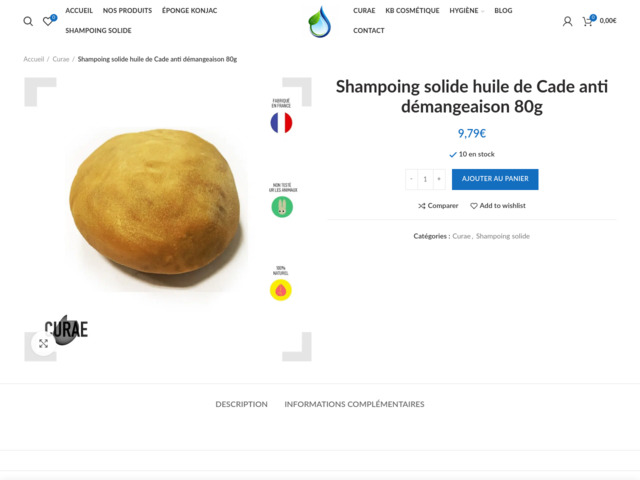Screen dimensions: 640x480
Task: Follow the Shampoing solide category link
Action: 502,236
